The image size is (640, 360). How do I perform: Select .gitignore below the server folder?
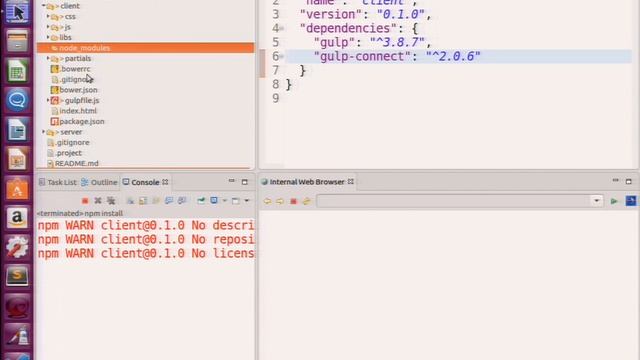pyautogui.click(x=68, y=142)
